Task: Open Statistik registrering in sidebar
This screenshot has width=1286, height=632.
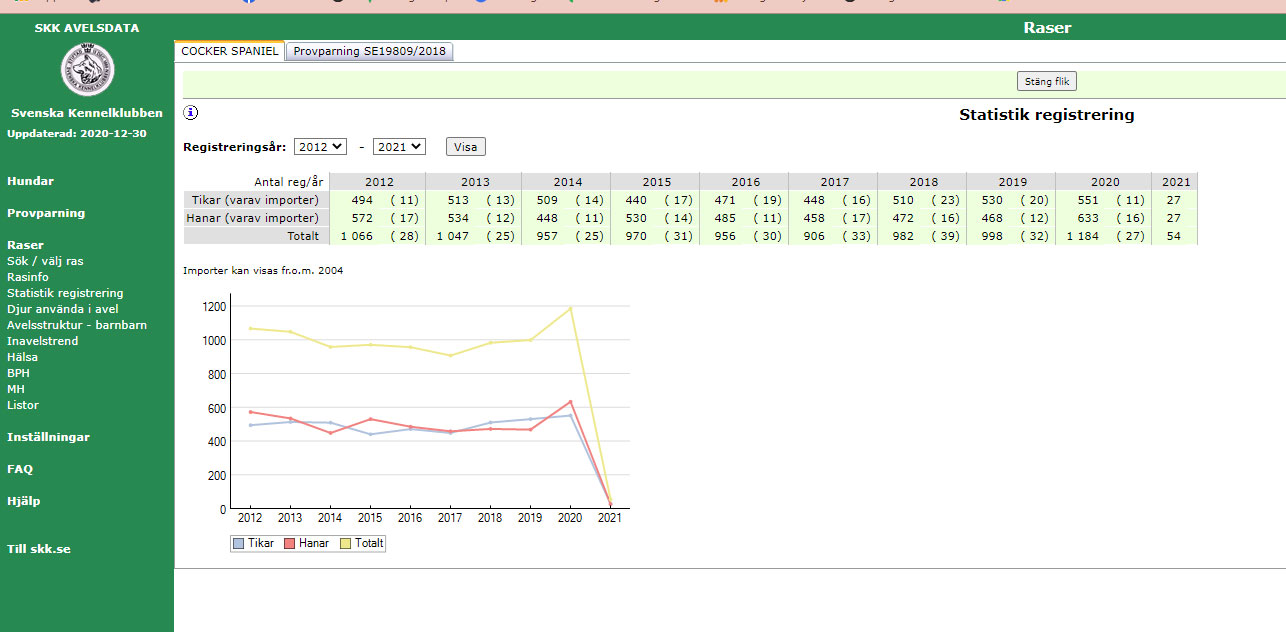Action: [x=65, y=293]
